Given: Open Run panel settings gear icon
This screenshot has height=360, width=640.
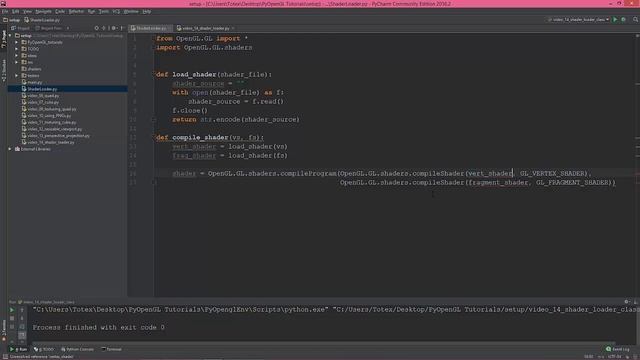Looking at the screenshot, I should [x=627, y=302].
